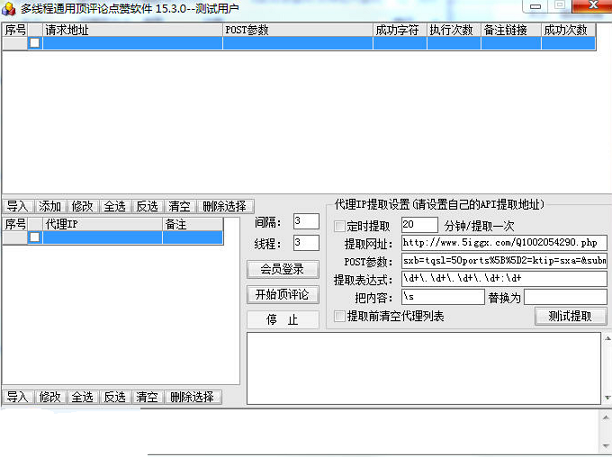The width and height of the screenshot is (612, 457).
Task: Tick the checkbox in the proxy IP list row
Action: pyautogui.click(x=35, y=237)
